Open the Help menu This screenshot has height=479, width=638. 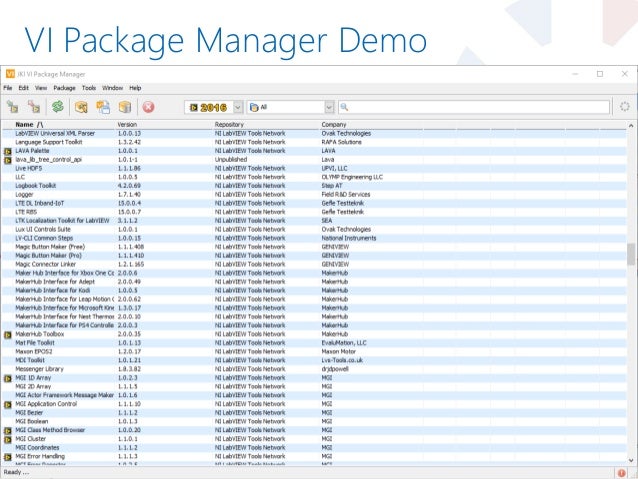tap(135, 88)
